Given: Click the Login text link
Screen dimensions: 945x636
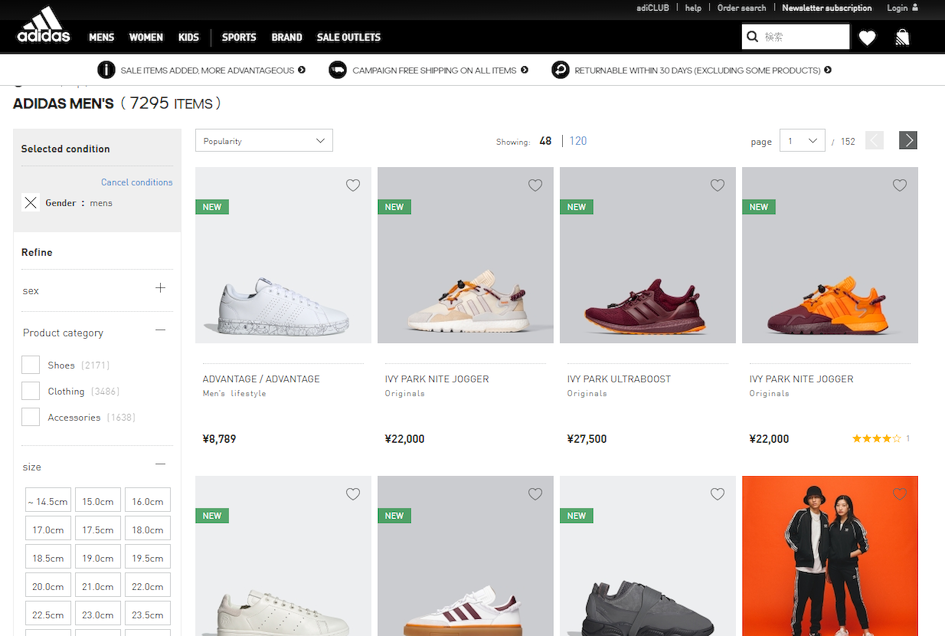Looking at the screenshot, I should point(897,8).
